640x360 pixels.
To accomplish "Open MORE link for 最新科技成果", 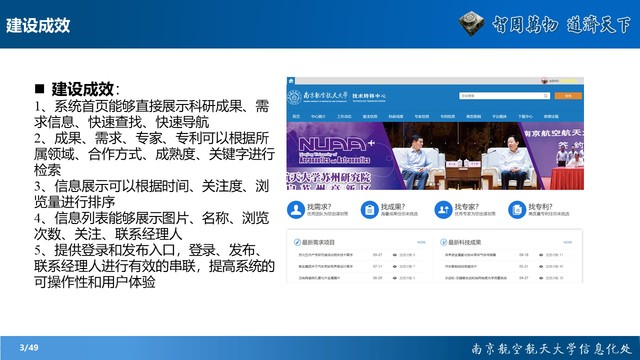I will (x=568, y=242).
